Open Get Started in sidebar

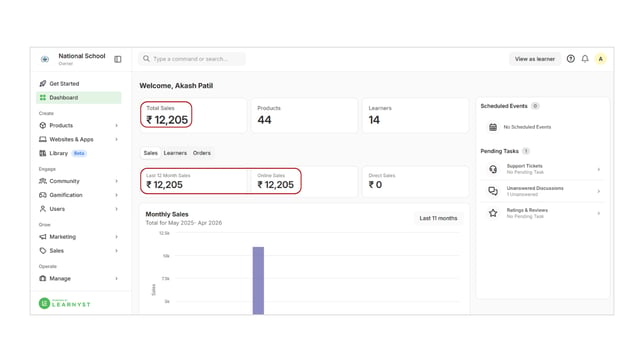point(79,83)
